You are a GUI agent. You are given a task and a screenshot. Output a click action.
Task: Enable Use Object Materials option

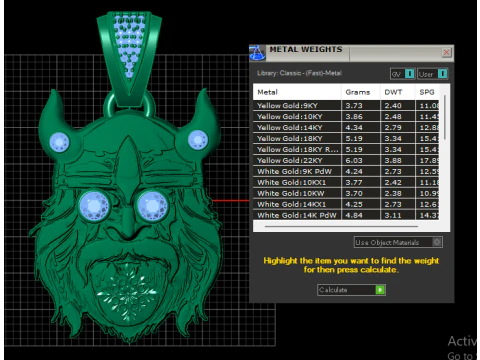pos(398,242)
